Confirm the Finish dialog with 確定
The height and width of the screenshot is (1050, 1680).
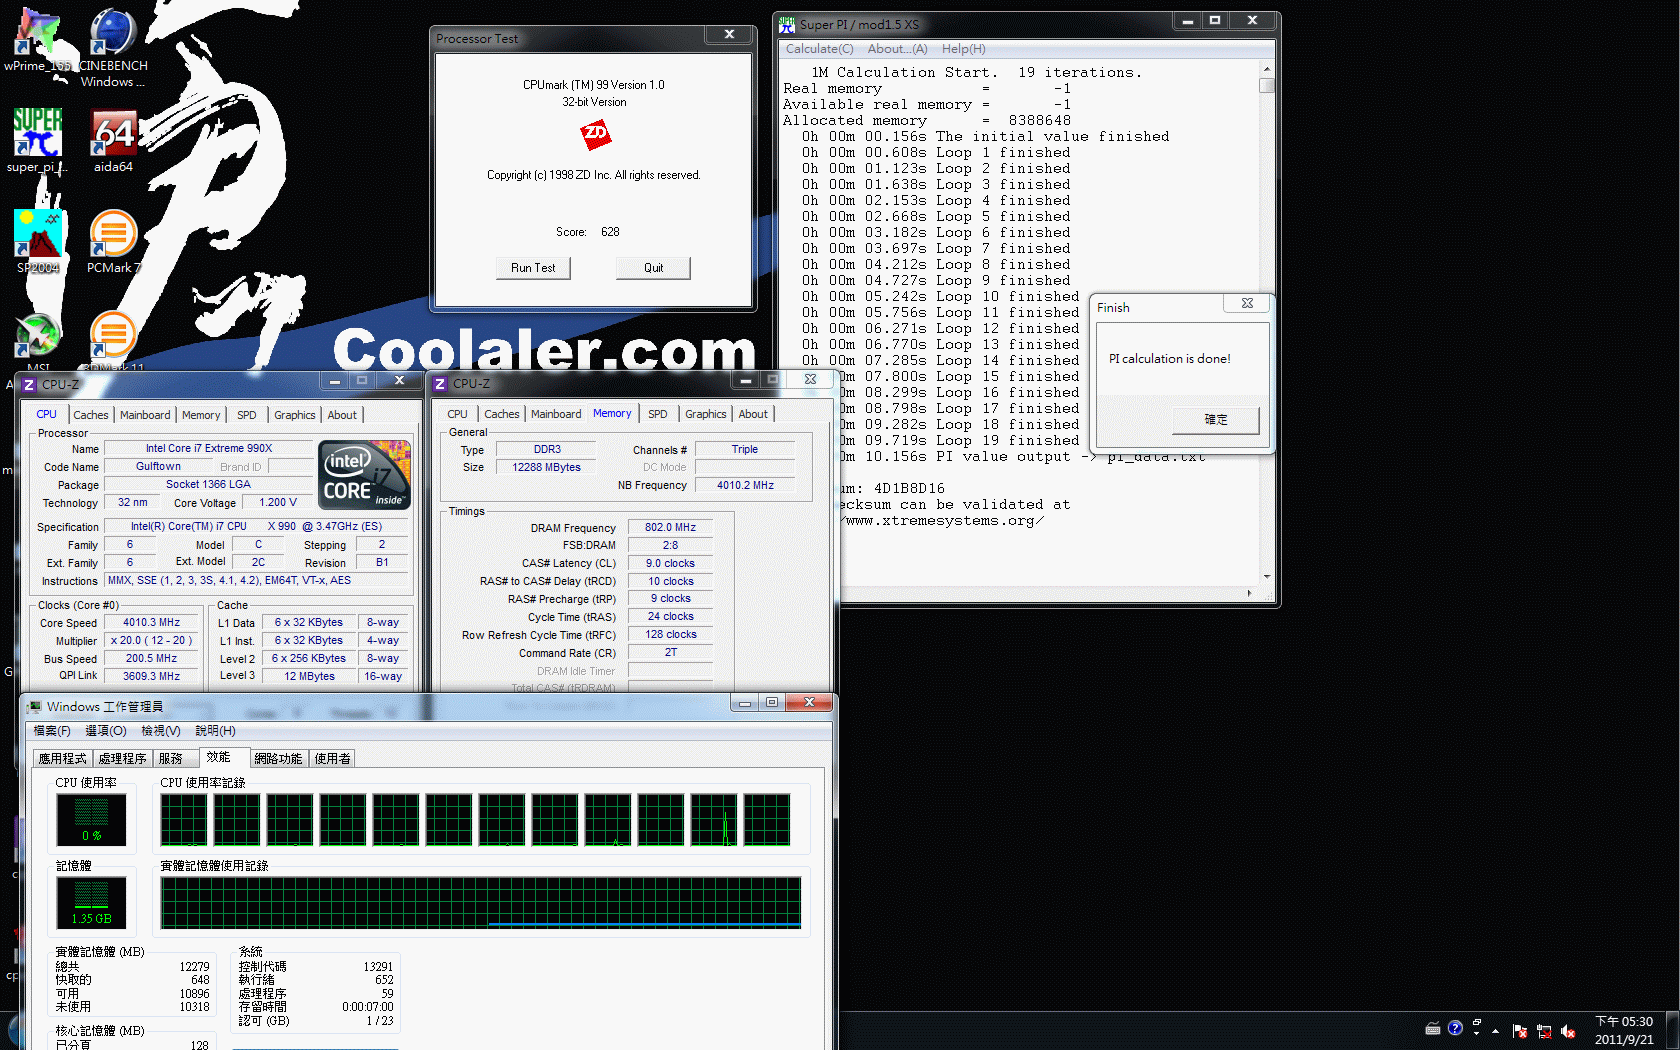(1215, 420)
